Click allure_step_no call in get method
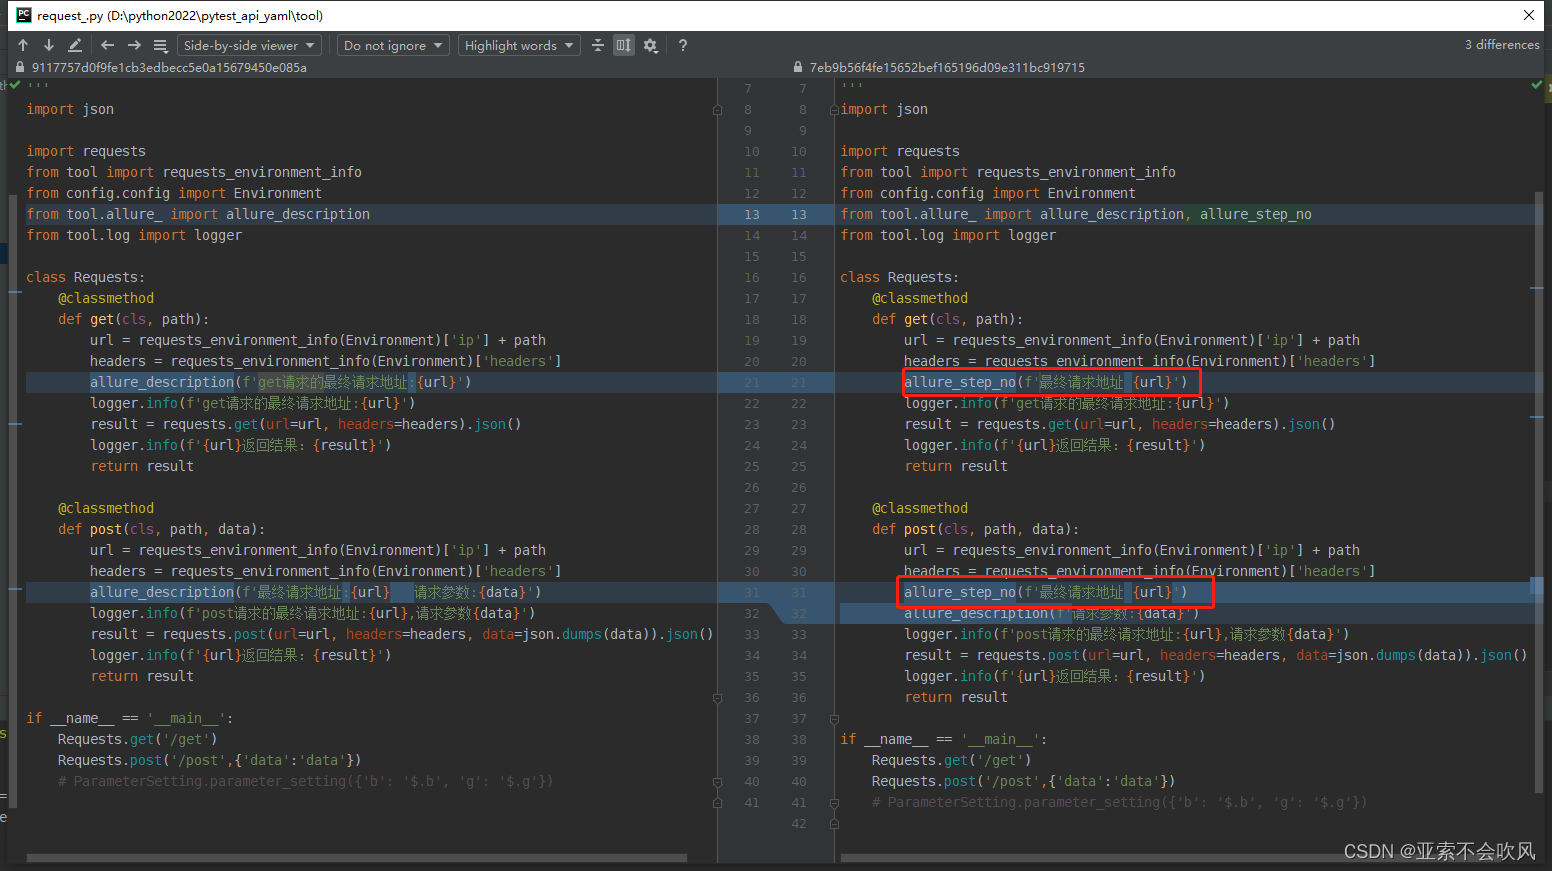 pyautogui.click(x=1045, y=382)
